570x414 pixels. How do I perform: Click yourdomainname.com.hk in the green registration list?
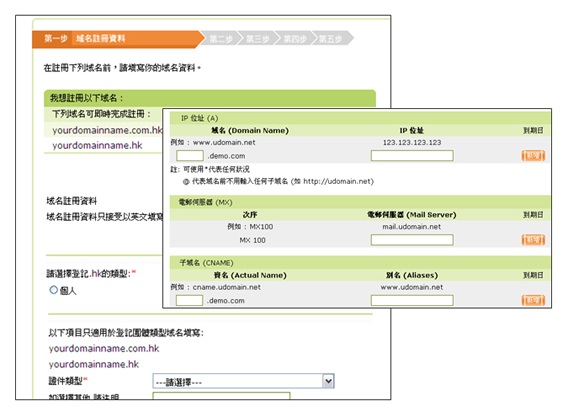[x=107, y=130]
